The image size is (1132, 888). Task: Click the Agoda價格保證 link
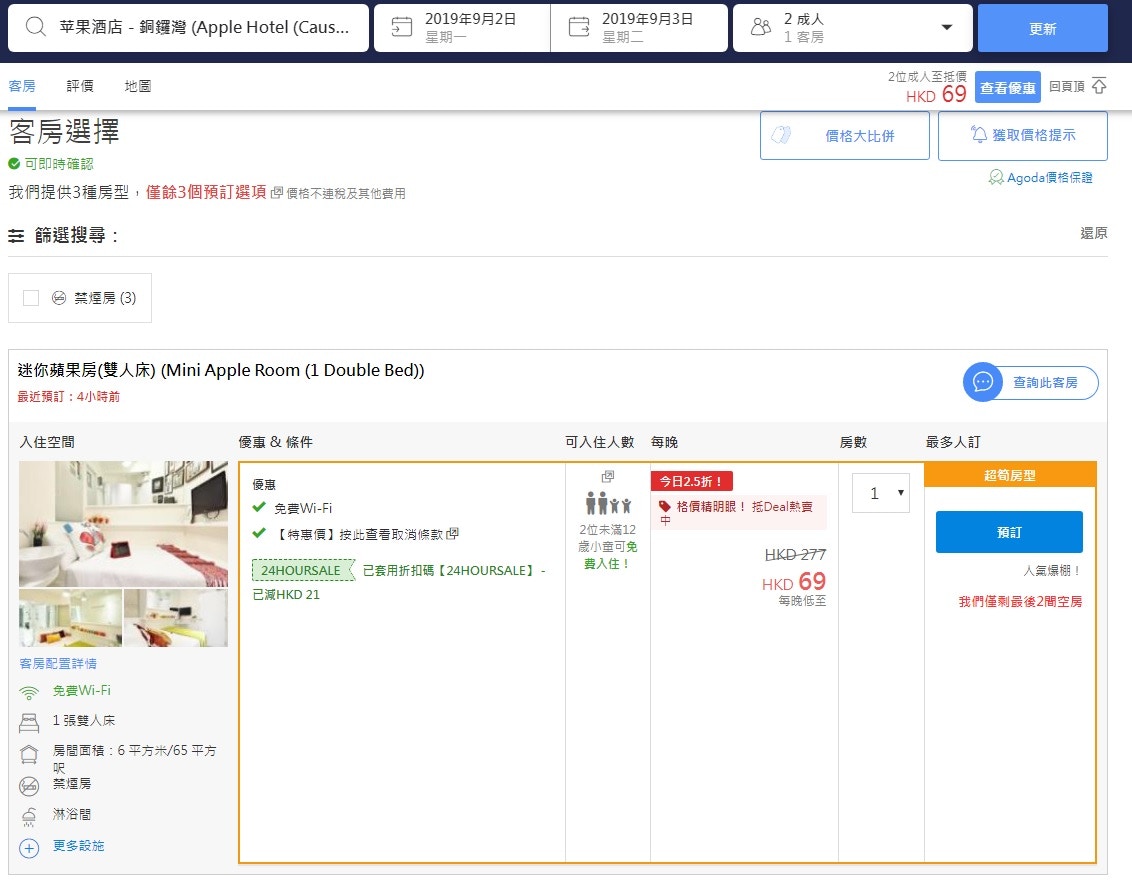pyautogui.click(x=1050, y=178)
